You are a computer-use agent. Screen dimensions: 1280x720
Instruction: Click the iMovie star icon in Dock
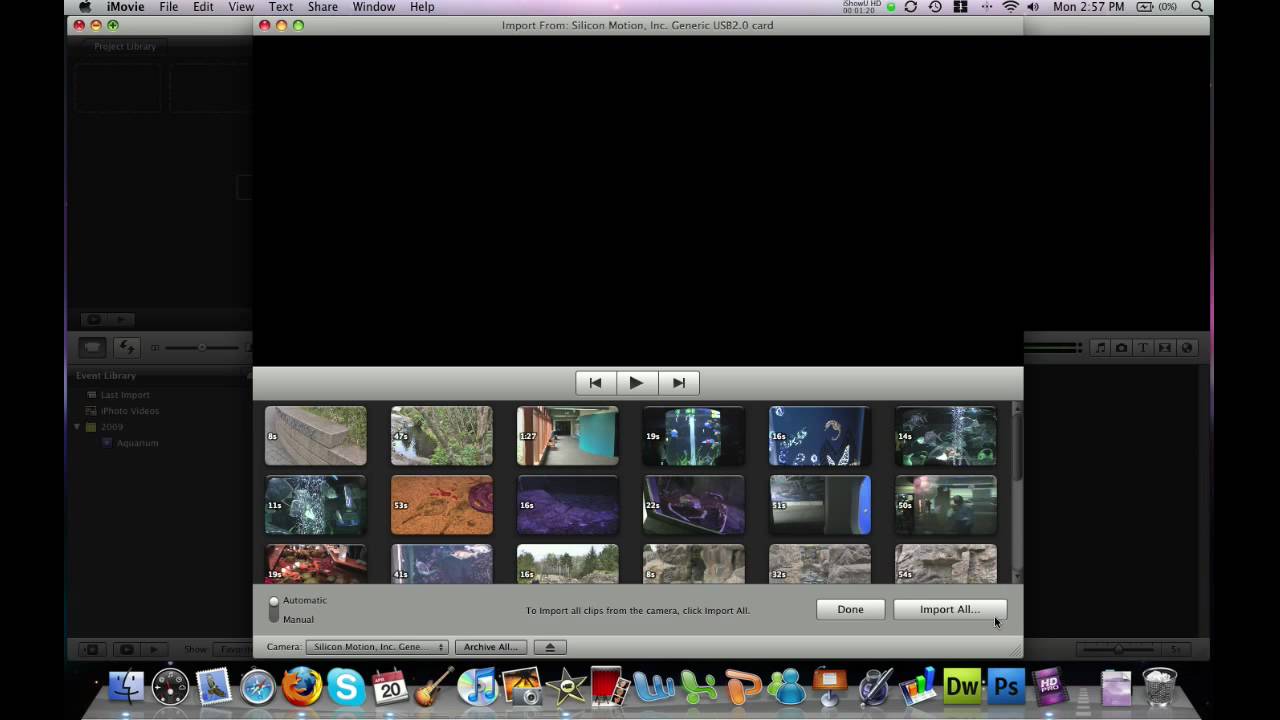coord(566,687)
